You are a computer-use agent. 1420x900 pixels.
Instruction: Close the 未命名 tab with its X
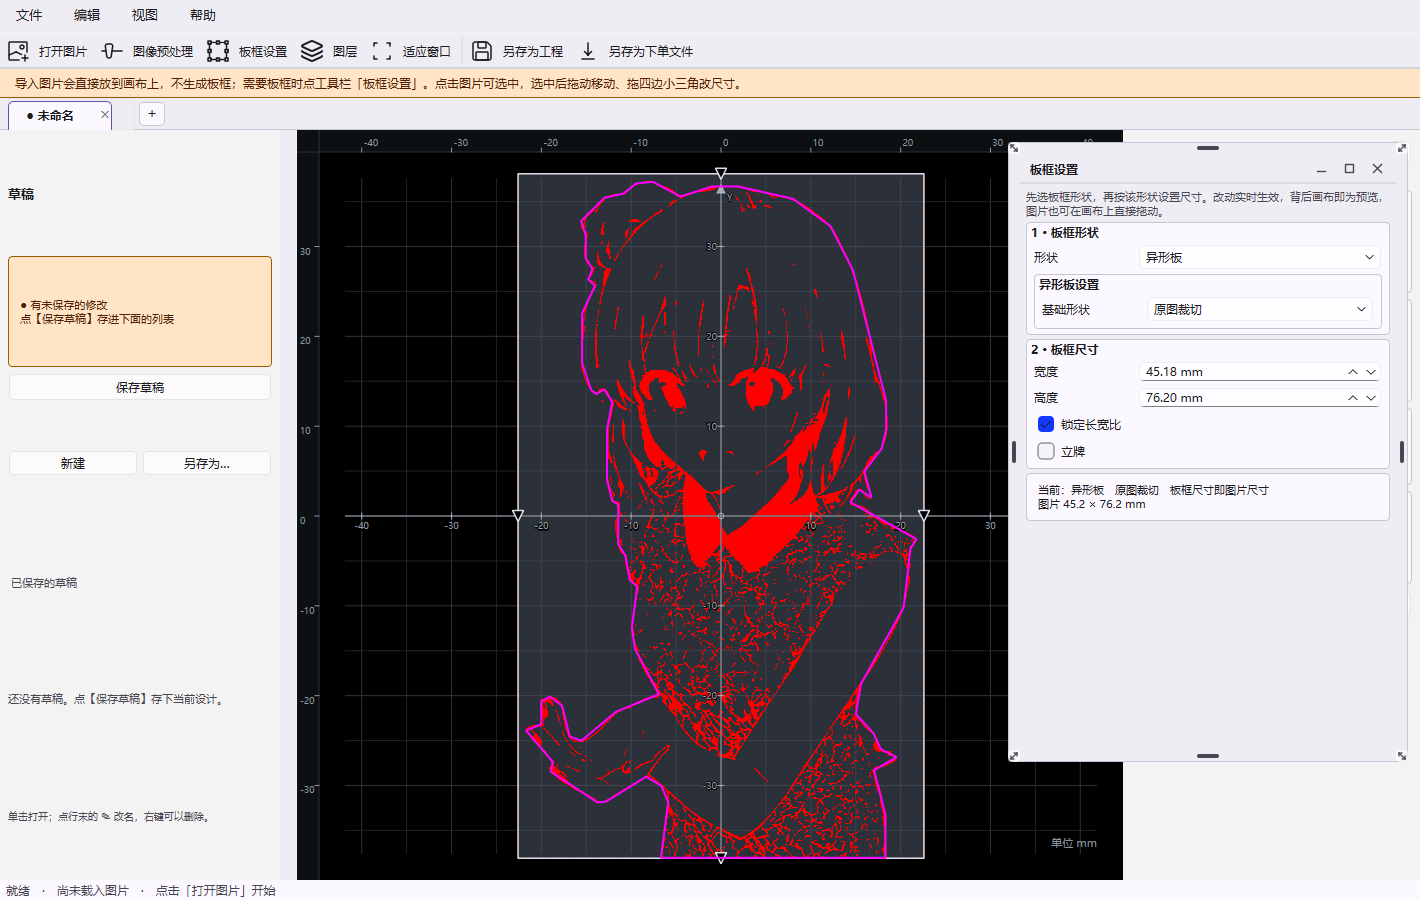click(x=105, y=115)
